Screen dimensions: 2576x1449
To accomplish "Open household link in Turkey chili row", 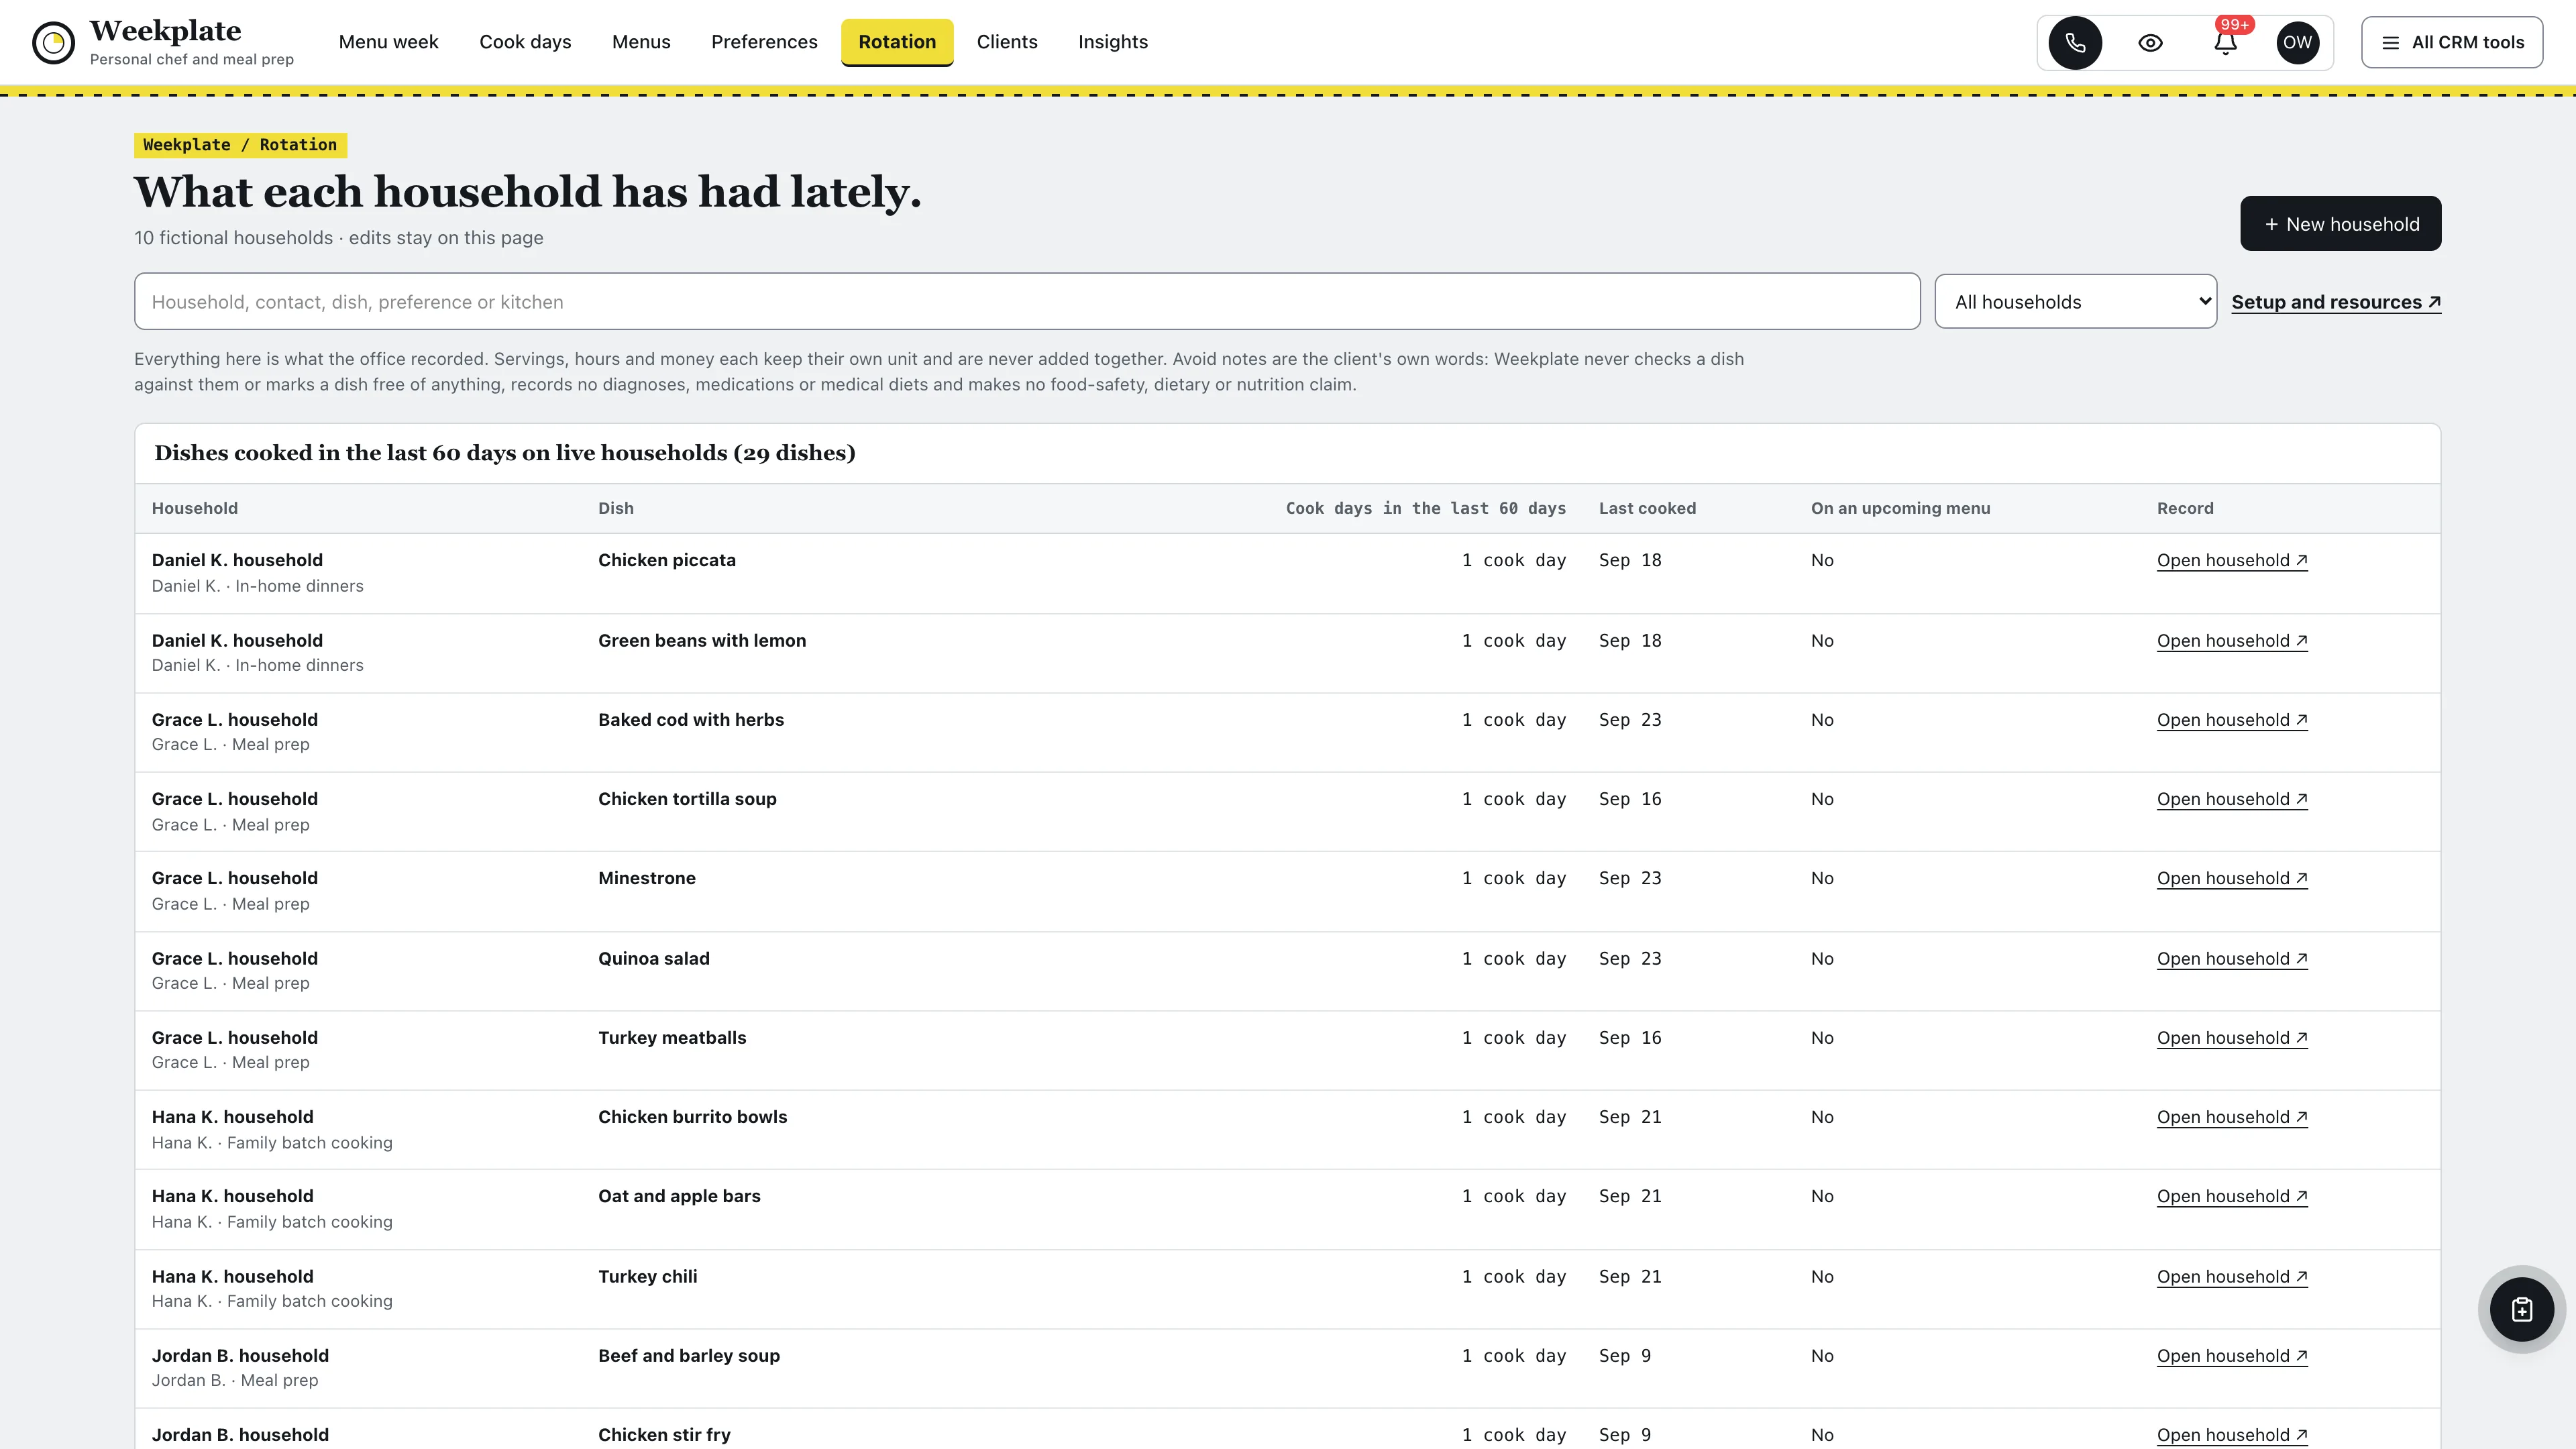I will click(2232, 1277).
